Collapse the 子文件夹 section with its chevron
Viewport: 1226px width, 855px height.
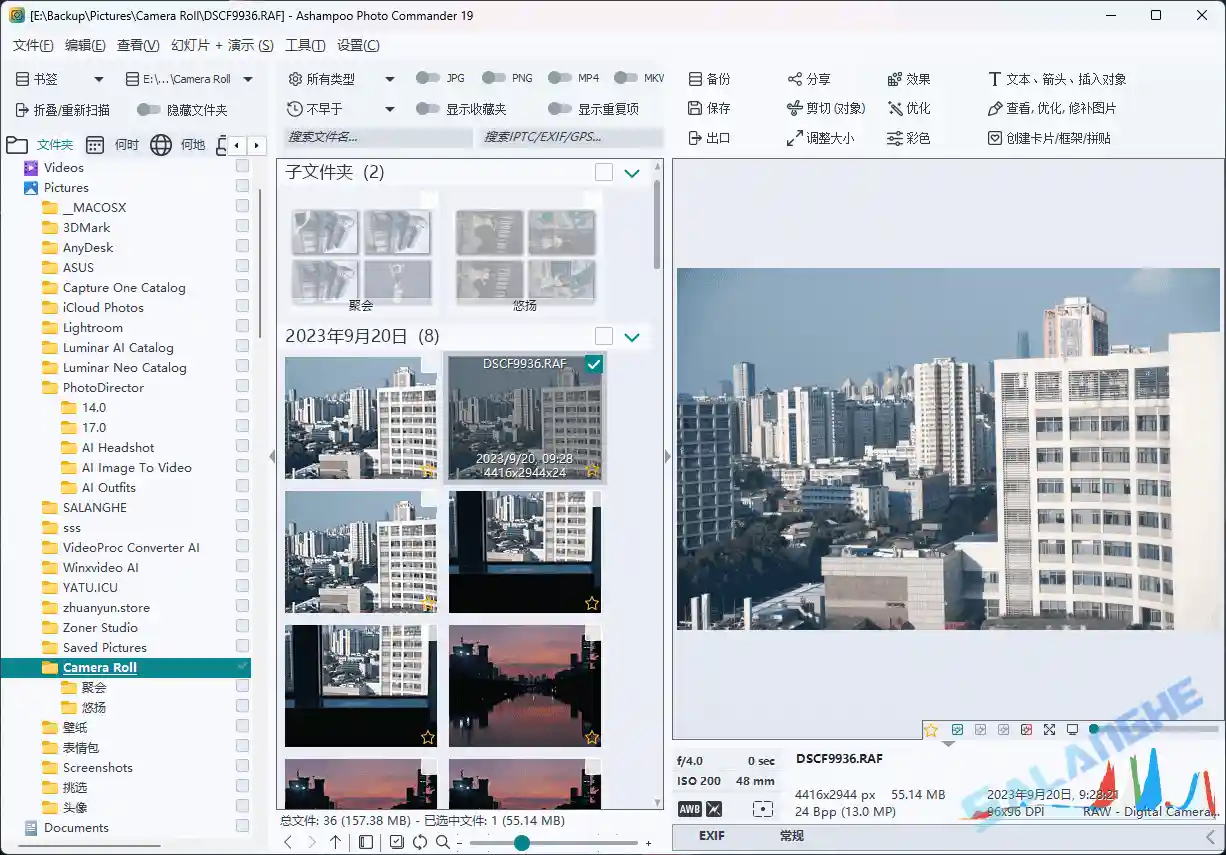[x=631, y=172]
